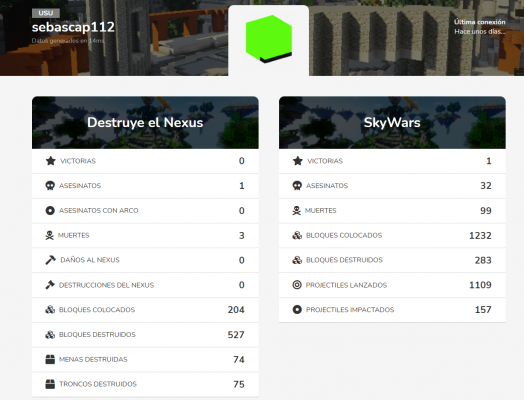524x400 pixels.
Task: Click the chest icon beside Menas Destruidas
Action: (50, 359)
